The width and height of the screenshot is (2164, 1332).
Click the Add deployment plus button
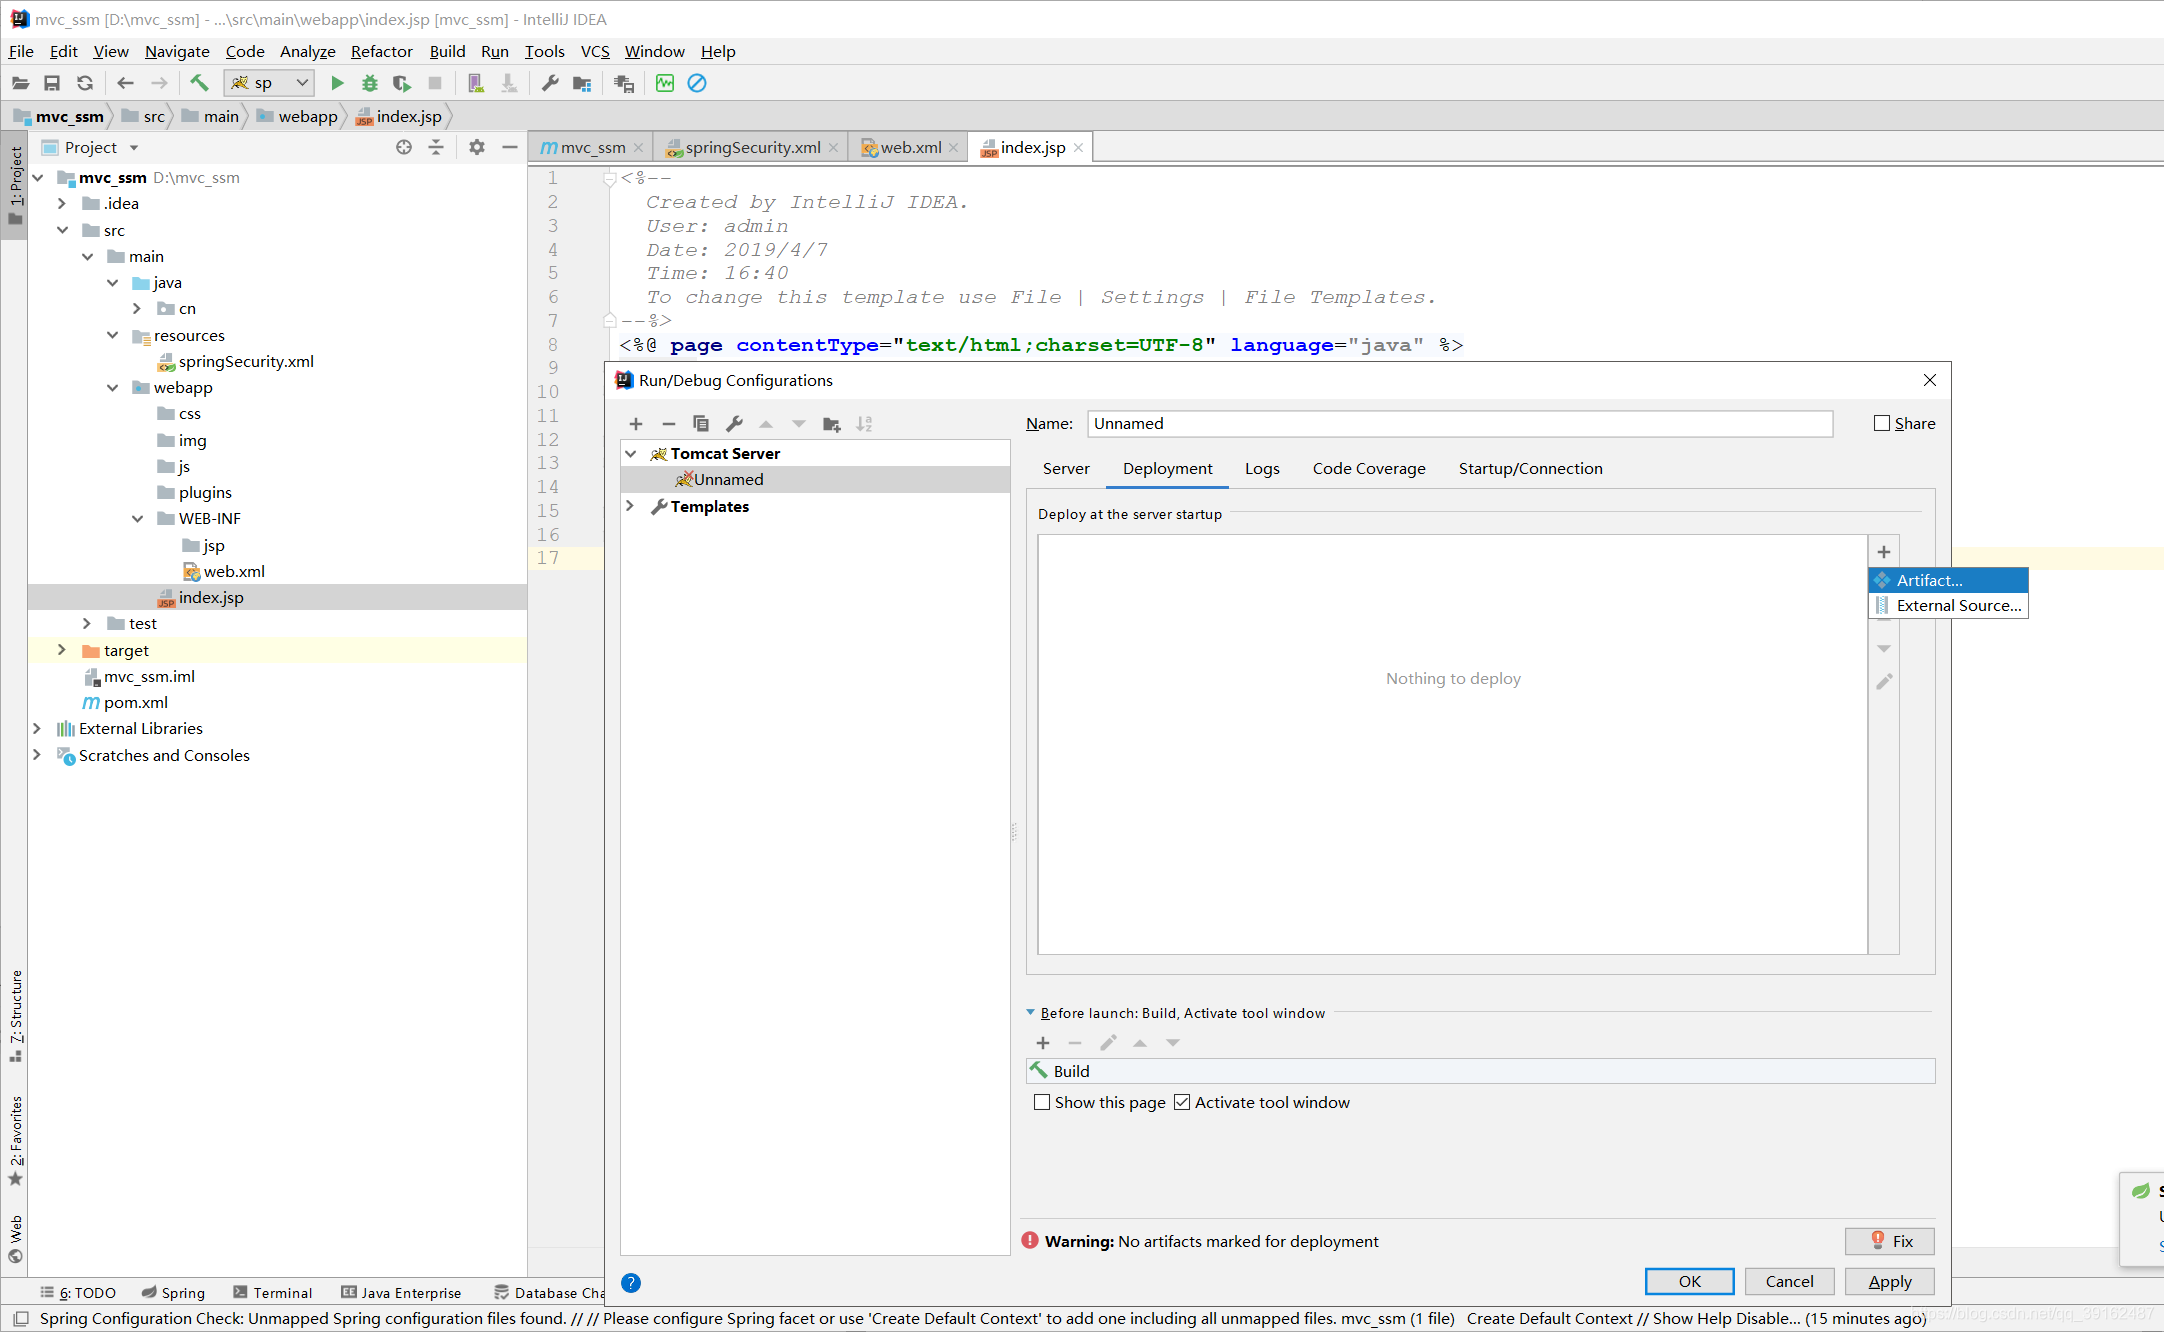(x=1884, y=552)
